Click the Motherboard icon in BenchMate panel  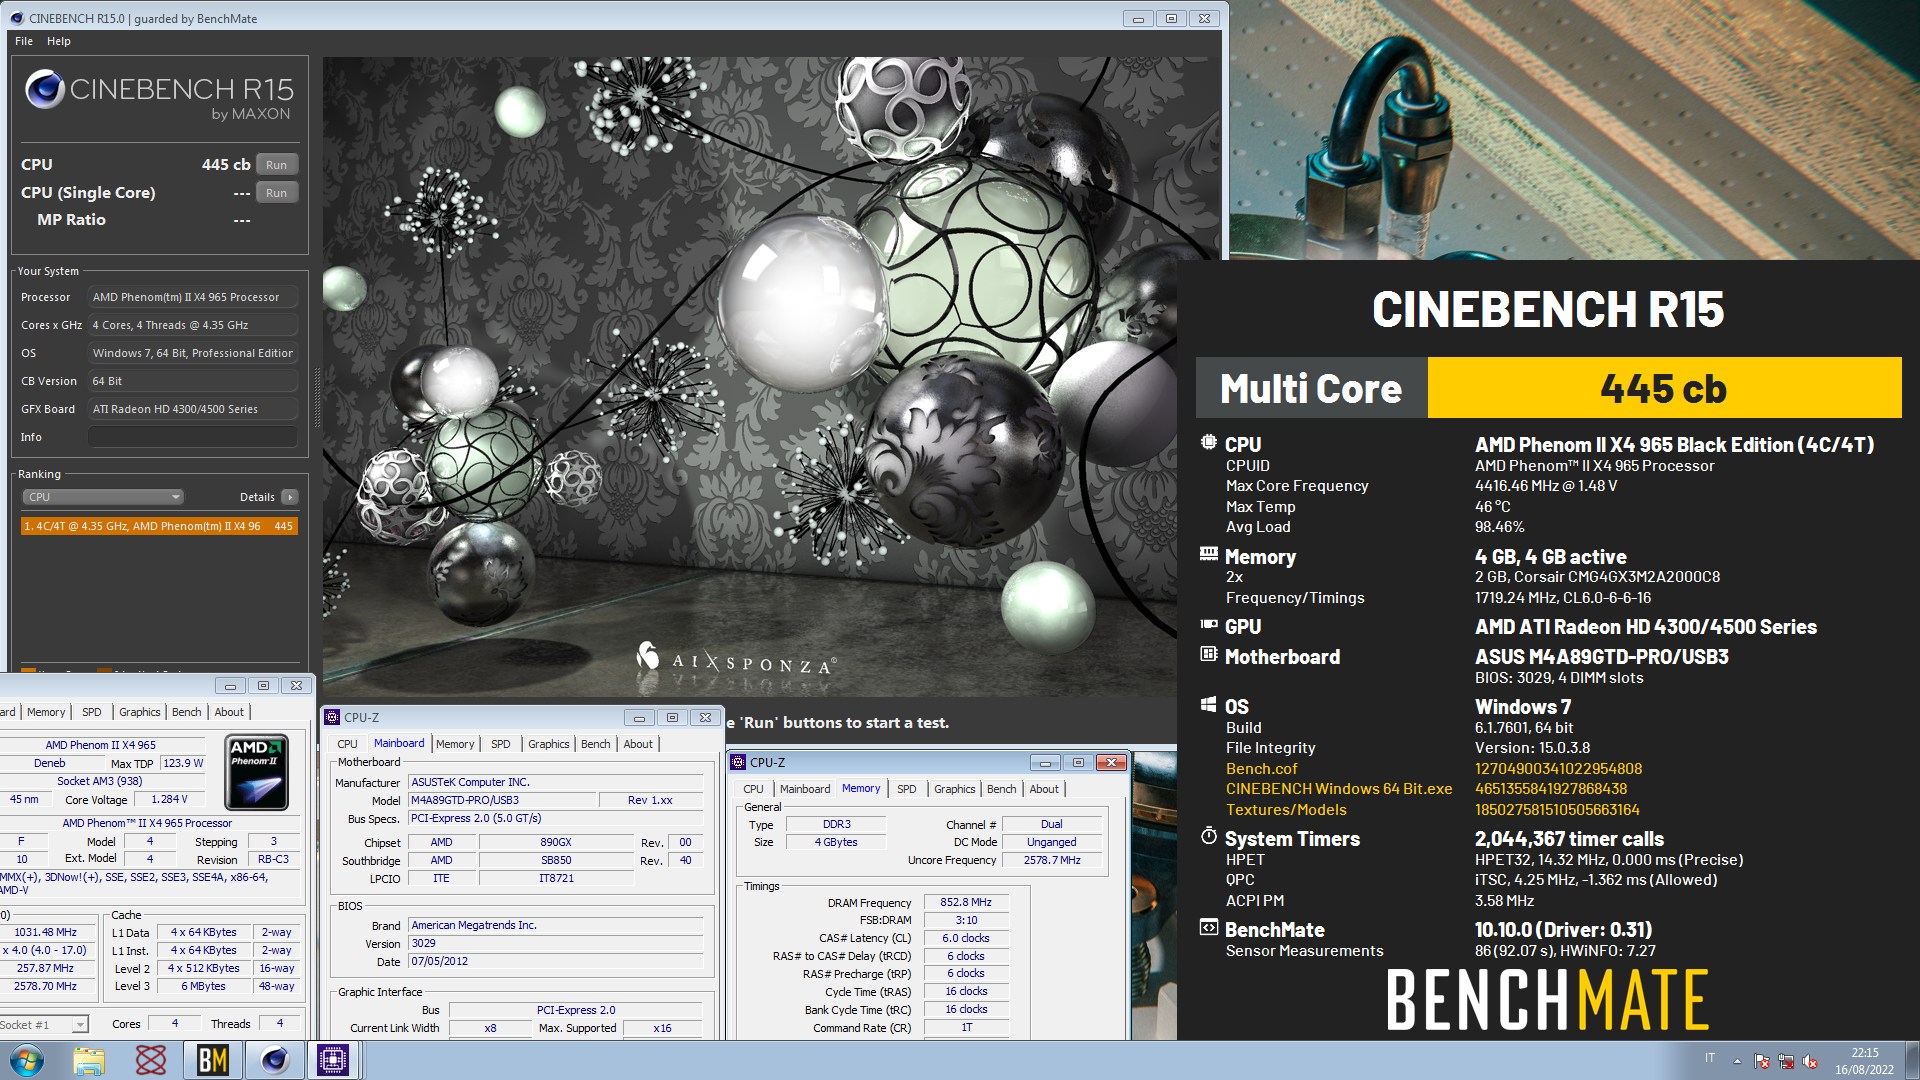[1208, 654]
